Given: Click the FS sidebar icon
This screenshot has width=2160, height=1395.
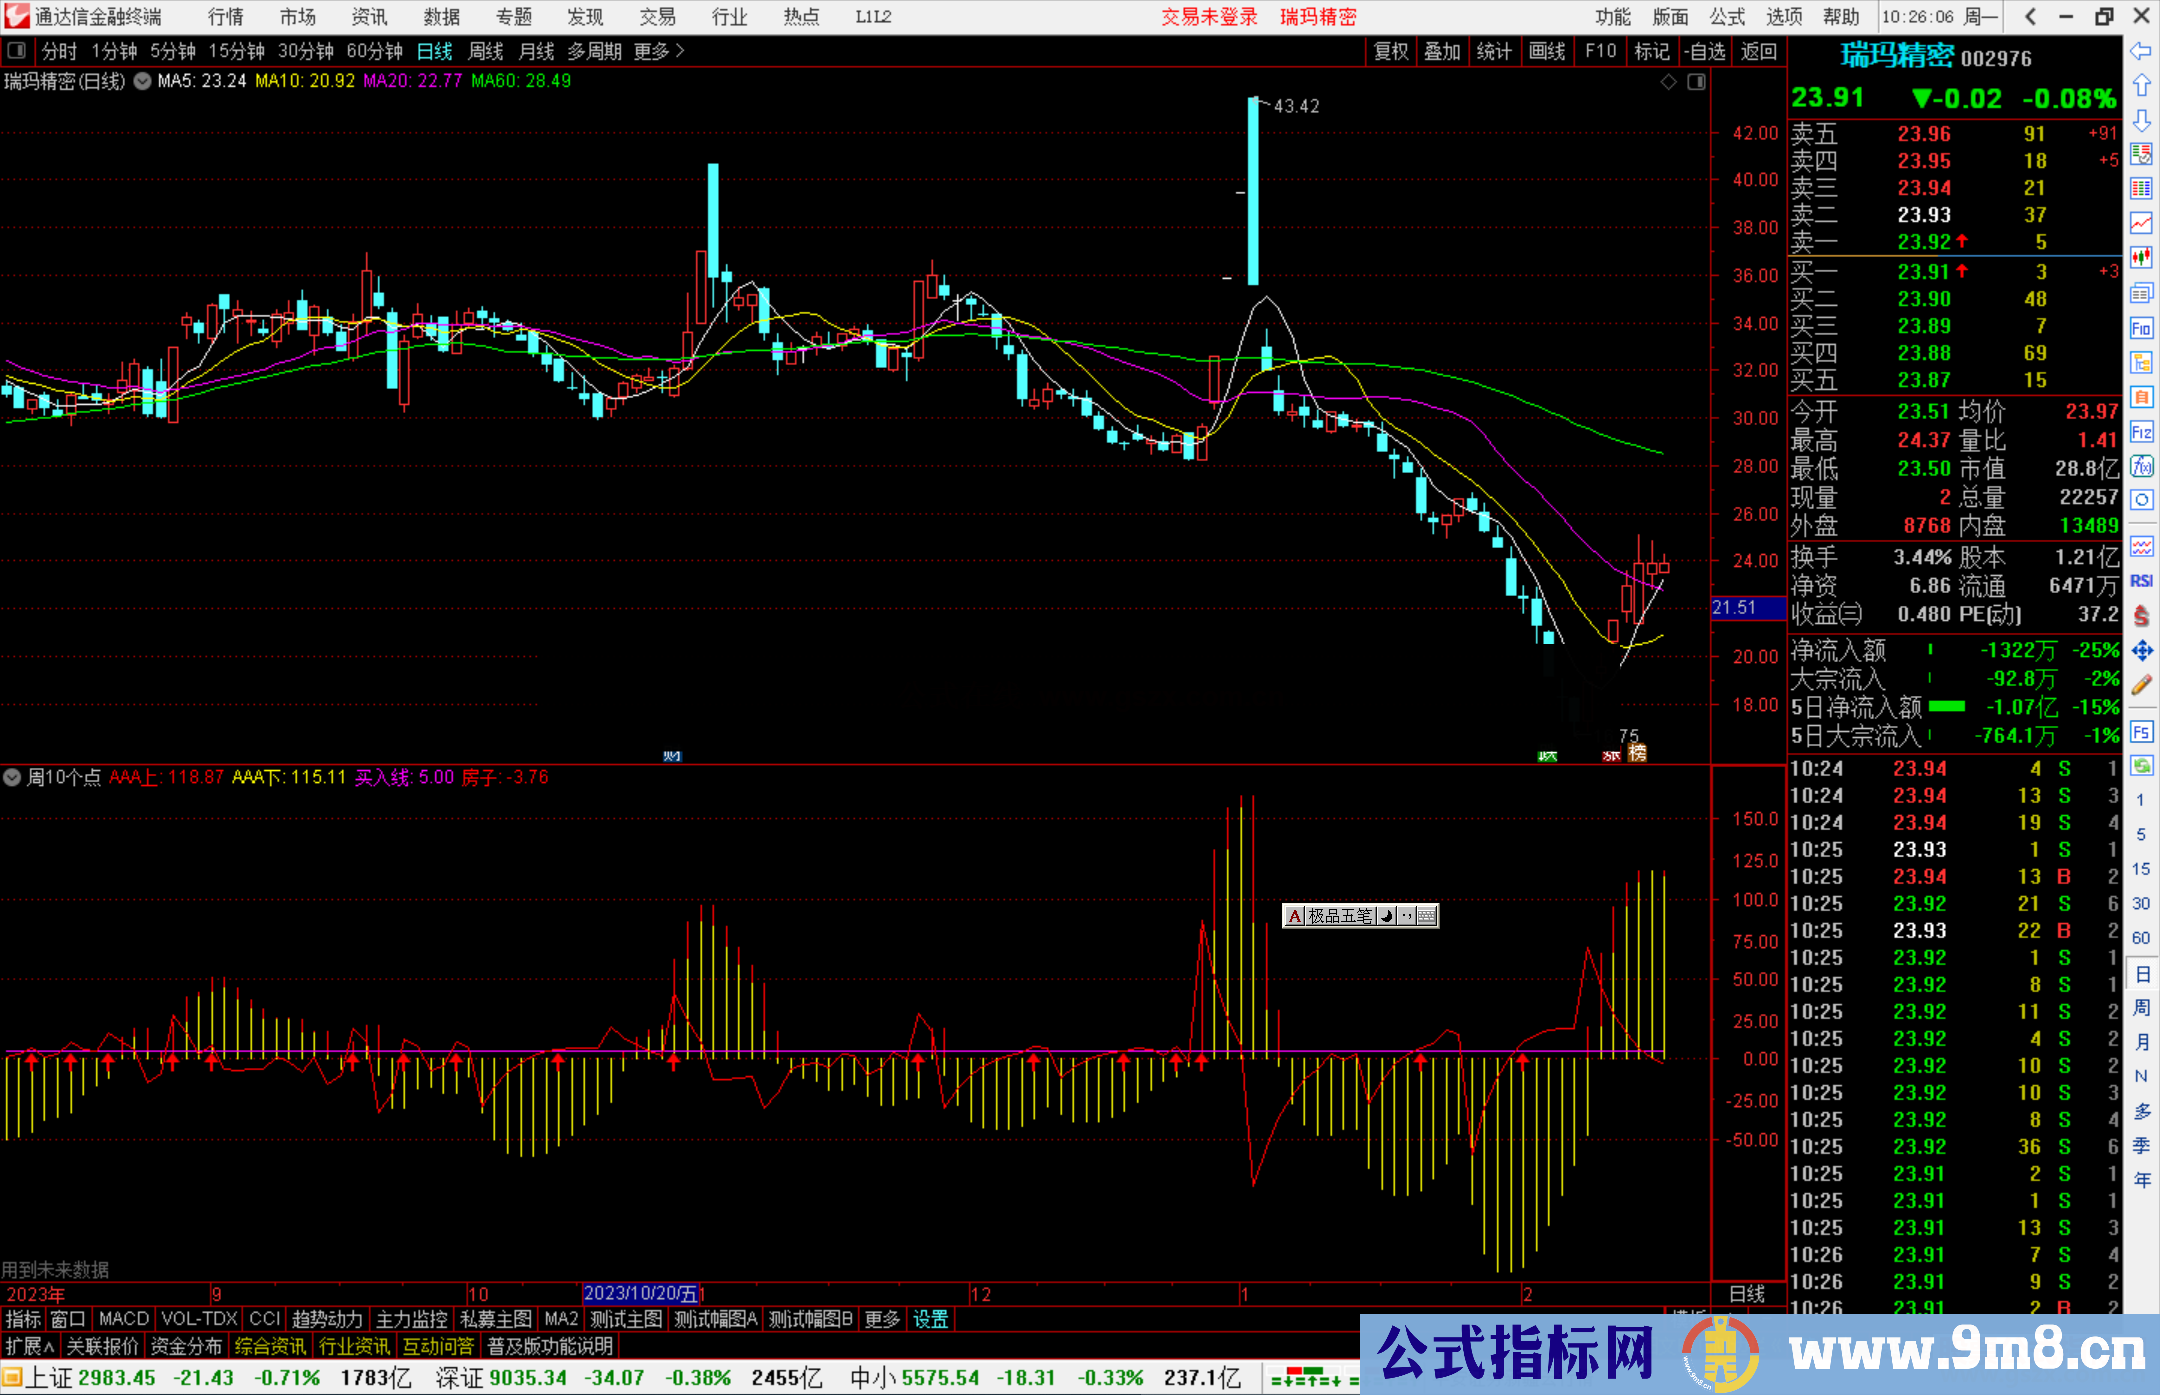Looking at the screenshot, I should click(2141, 732).
